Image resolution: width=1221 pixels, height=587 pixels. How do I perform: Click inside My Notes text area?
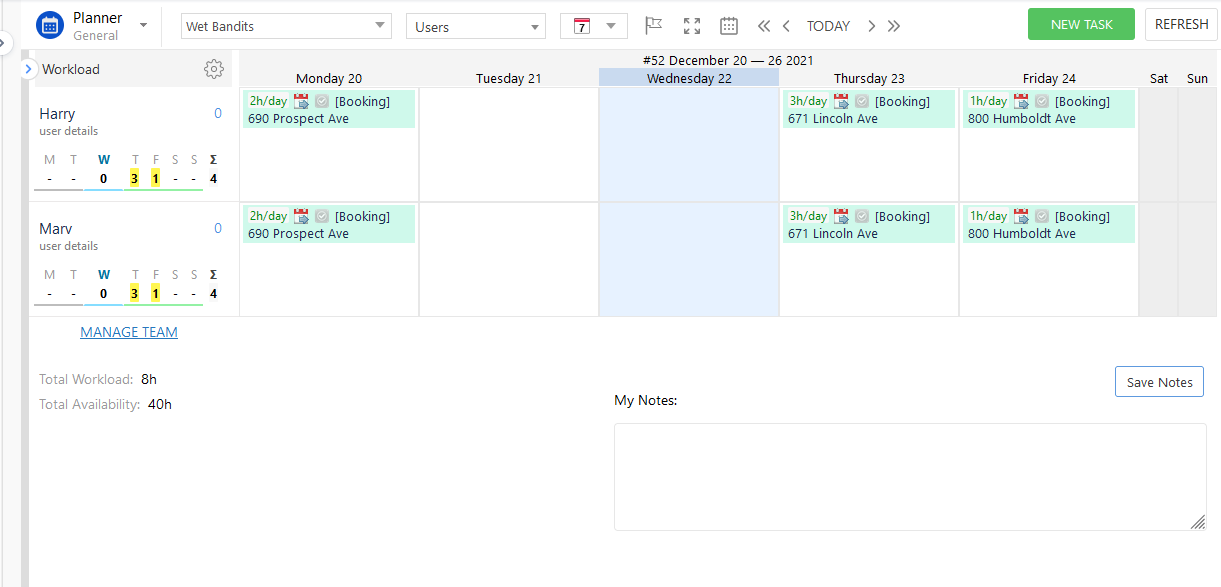click(910, 476)
